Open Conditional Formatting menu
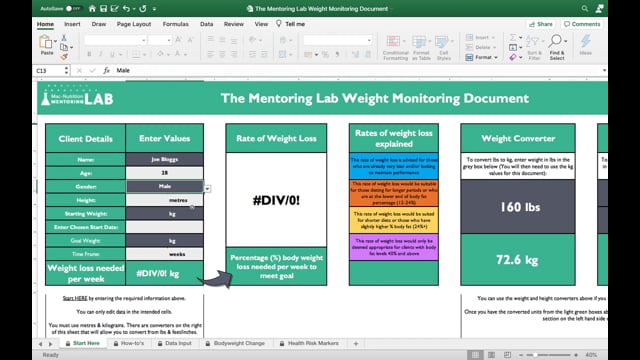Image resolution: width=640 pixels, height=360 pixels. pos(395,48)
